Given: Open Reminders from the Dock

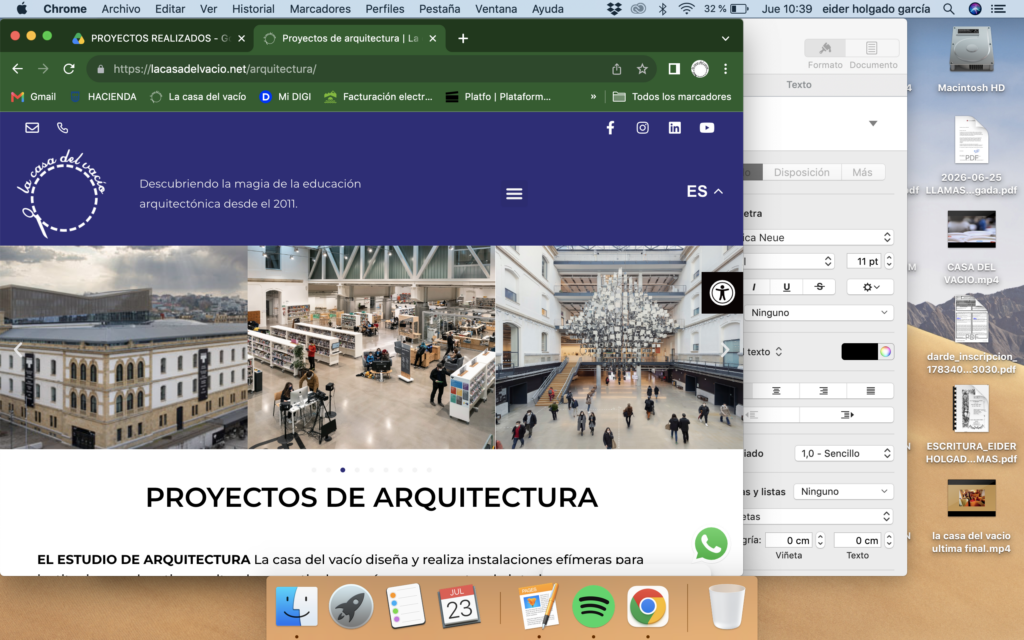Looking at the screenshot, I should (x=405, y=607).
